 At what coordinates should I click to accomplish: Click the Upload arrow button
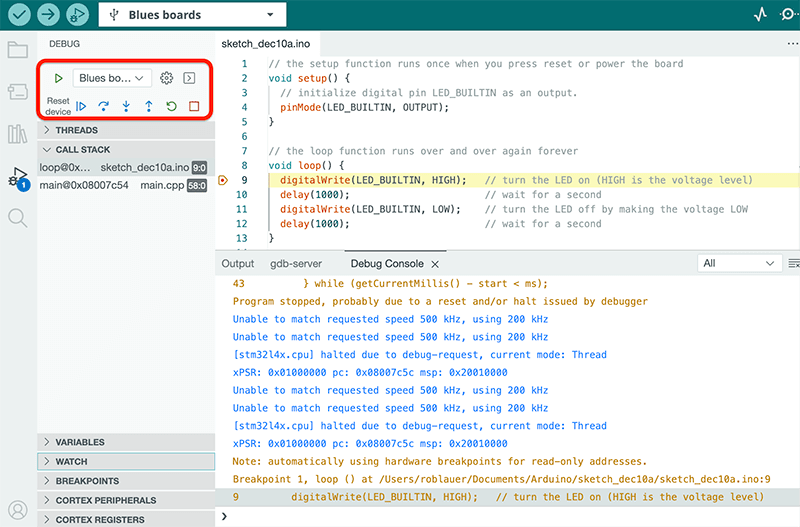[x=48, y=15]
